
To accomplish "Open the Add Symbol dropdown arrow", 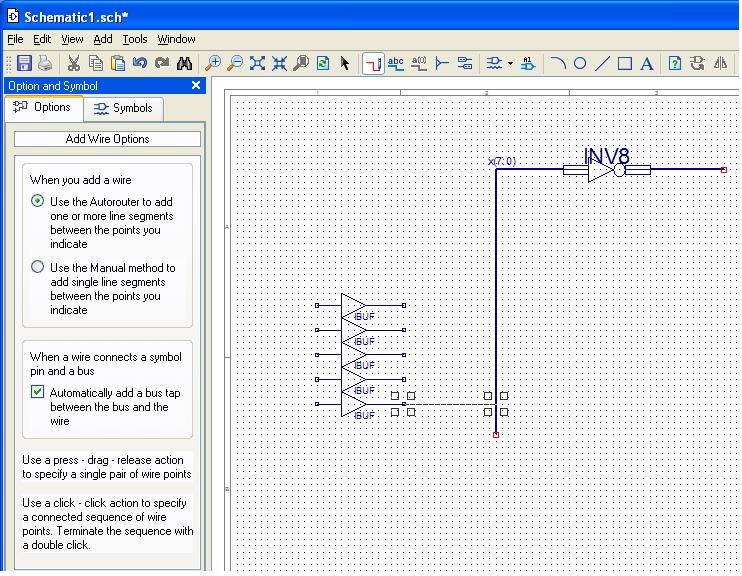I will point(510,63).
